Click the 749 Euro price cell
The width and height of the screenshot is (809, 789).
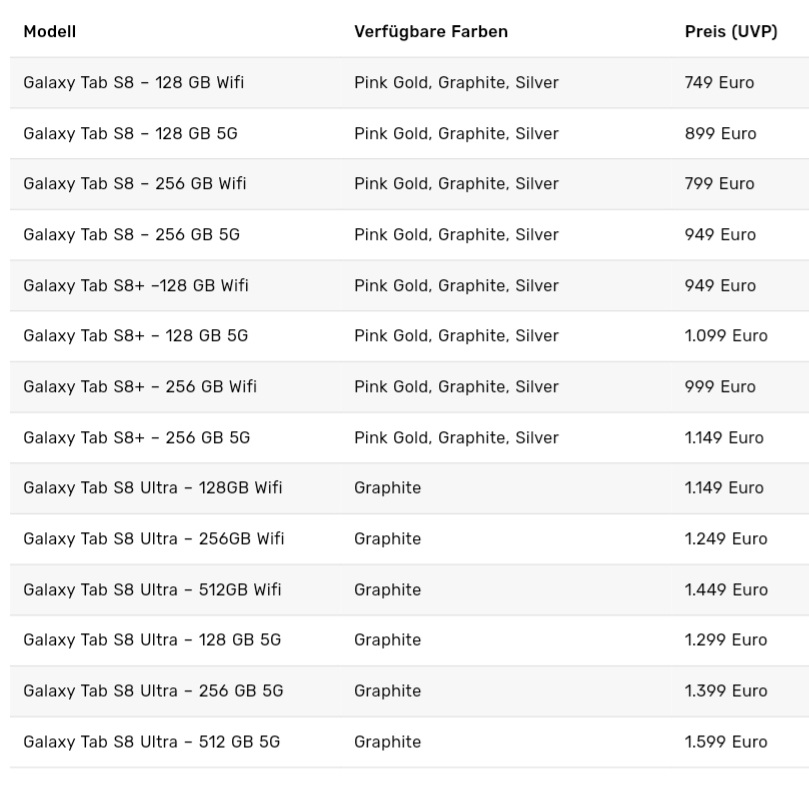(719, 83)
